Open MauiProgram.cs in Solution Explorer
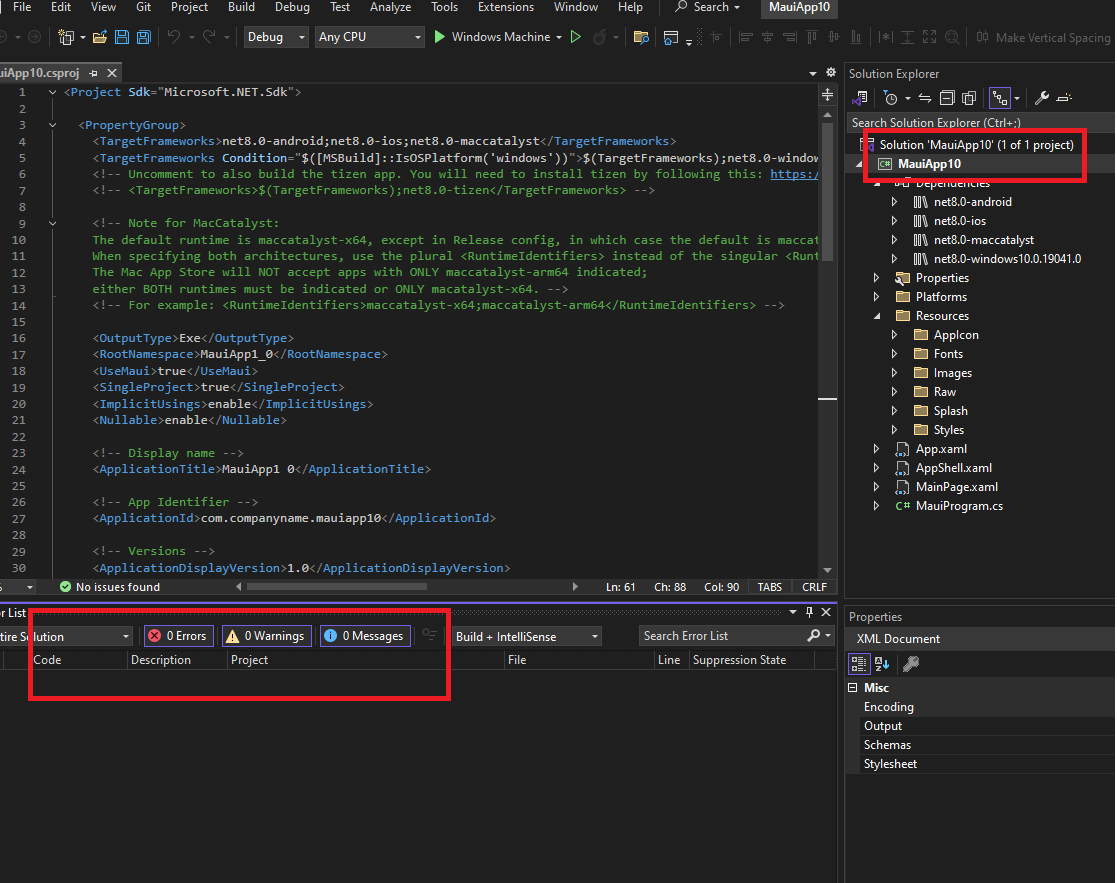The image size is (1117, 883). 958,506
